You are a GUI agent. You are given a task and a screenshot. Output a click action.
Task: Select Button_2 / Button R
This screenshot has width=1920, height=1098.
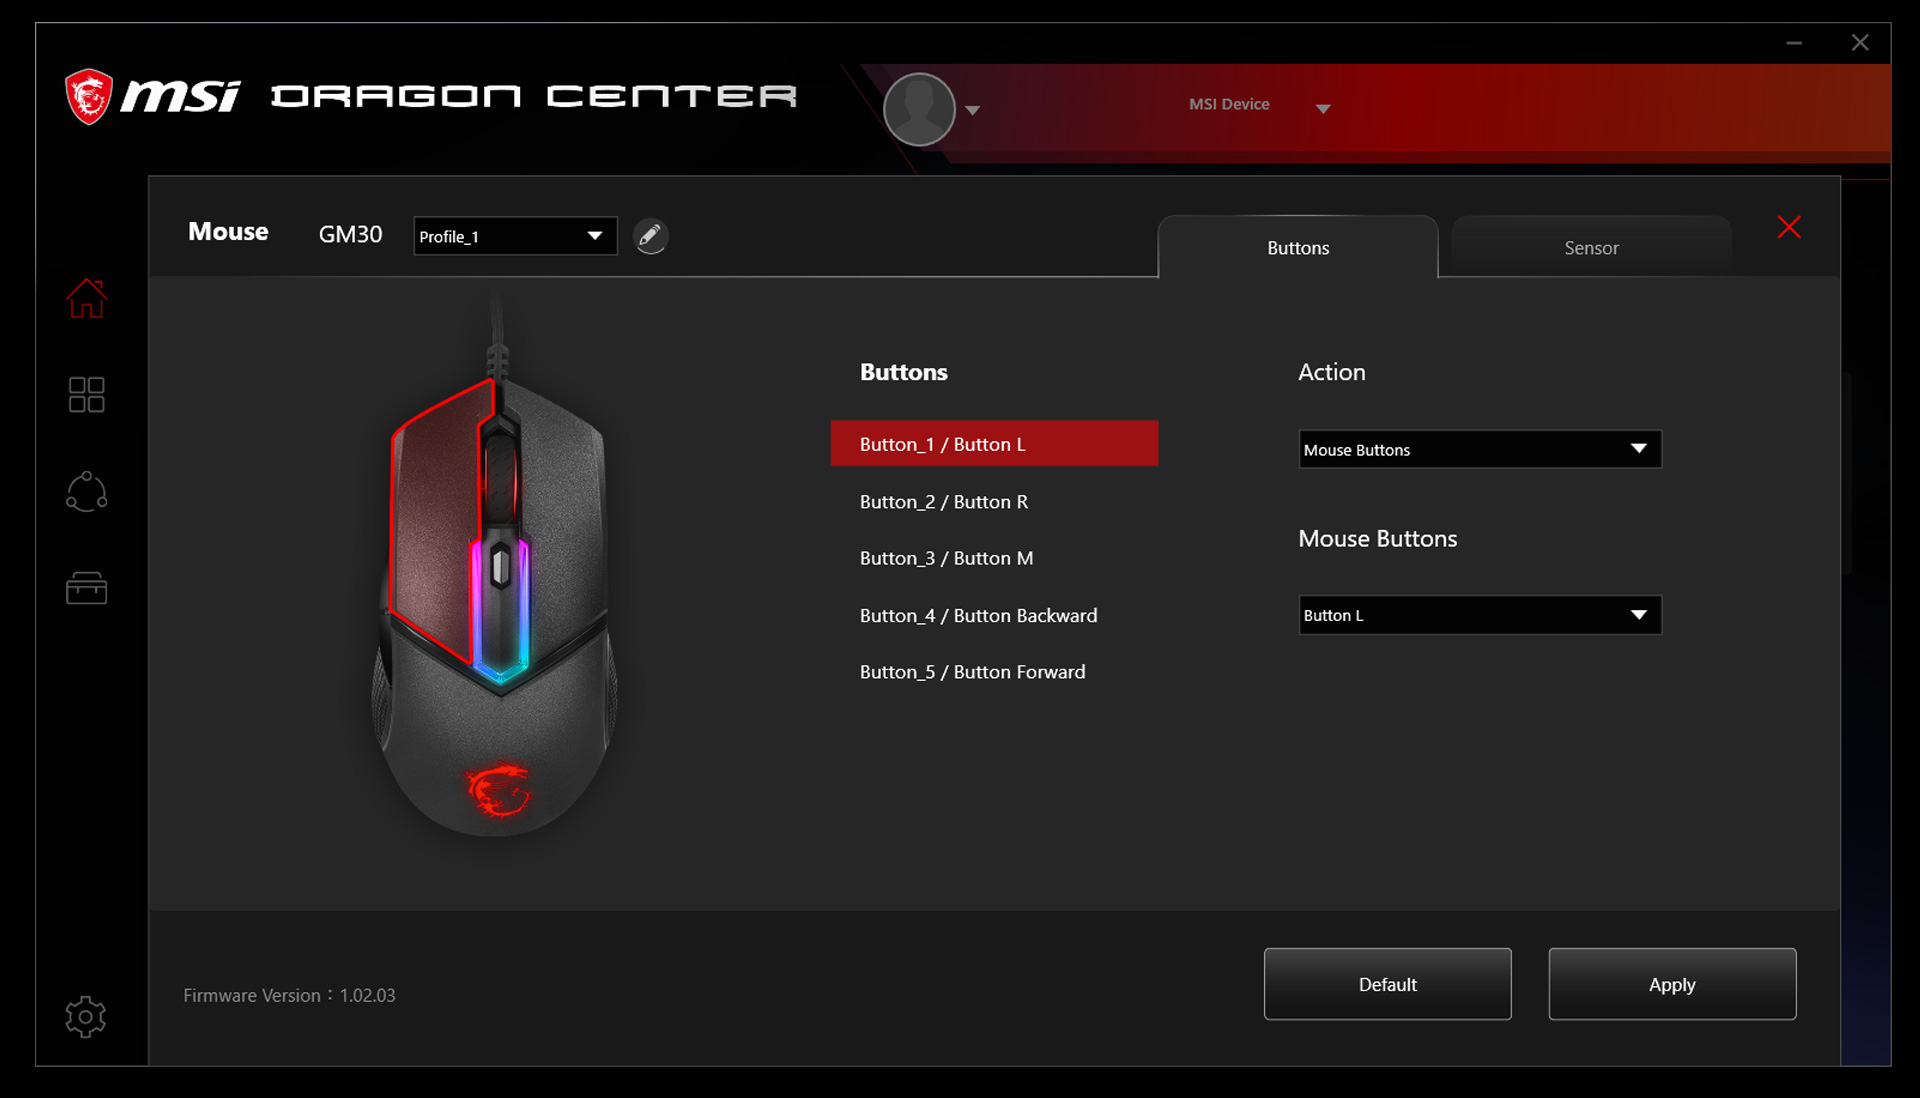(x=994, y=501)
